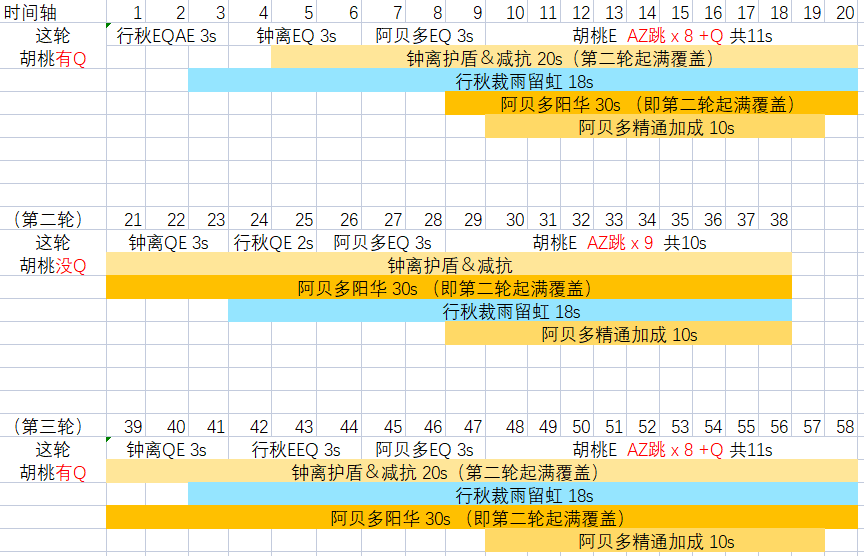Click the 钟离EQ 3s cell
The height and width of the screenshot is (556, 864).
[296, 36]
